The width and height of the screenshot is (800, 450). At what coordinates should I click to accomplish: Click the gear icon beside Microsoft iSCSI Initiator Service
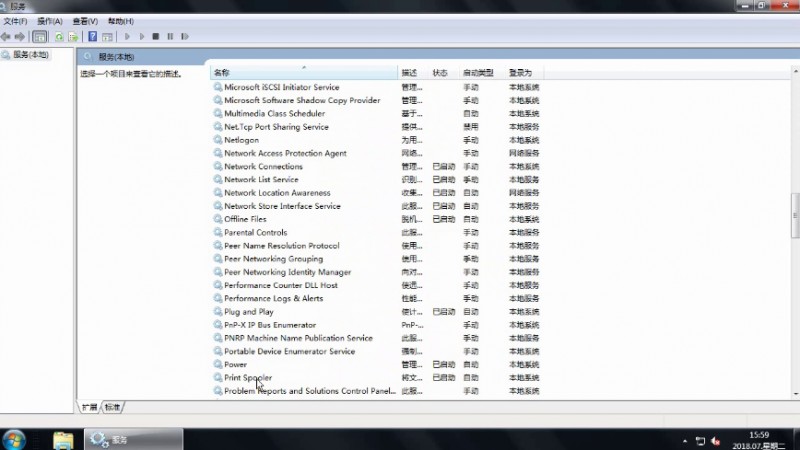pos(218,87)
